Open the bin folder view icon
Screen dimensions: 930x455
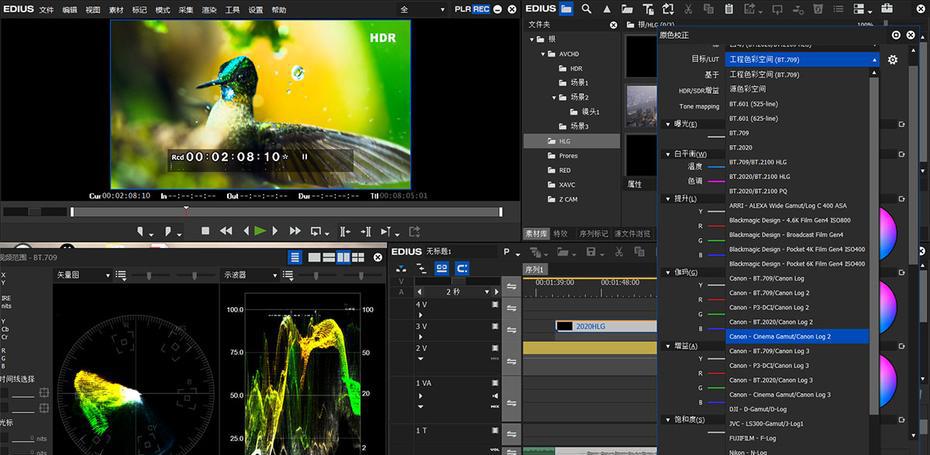(x=566, y=9)
